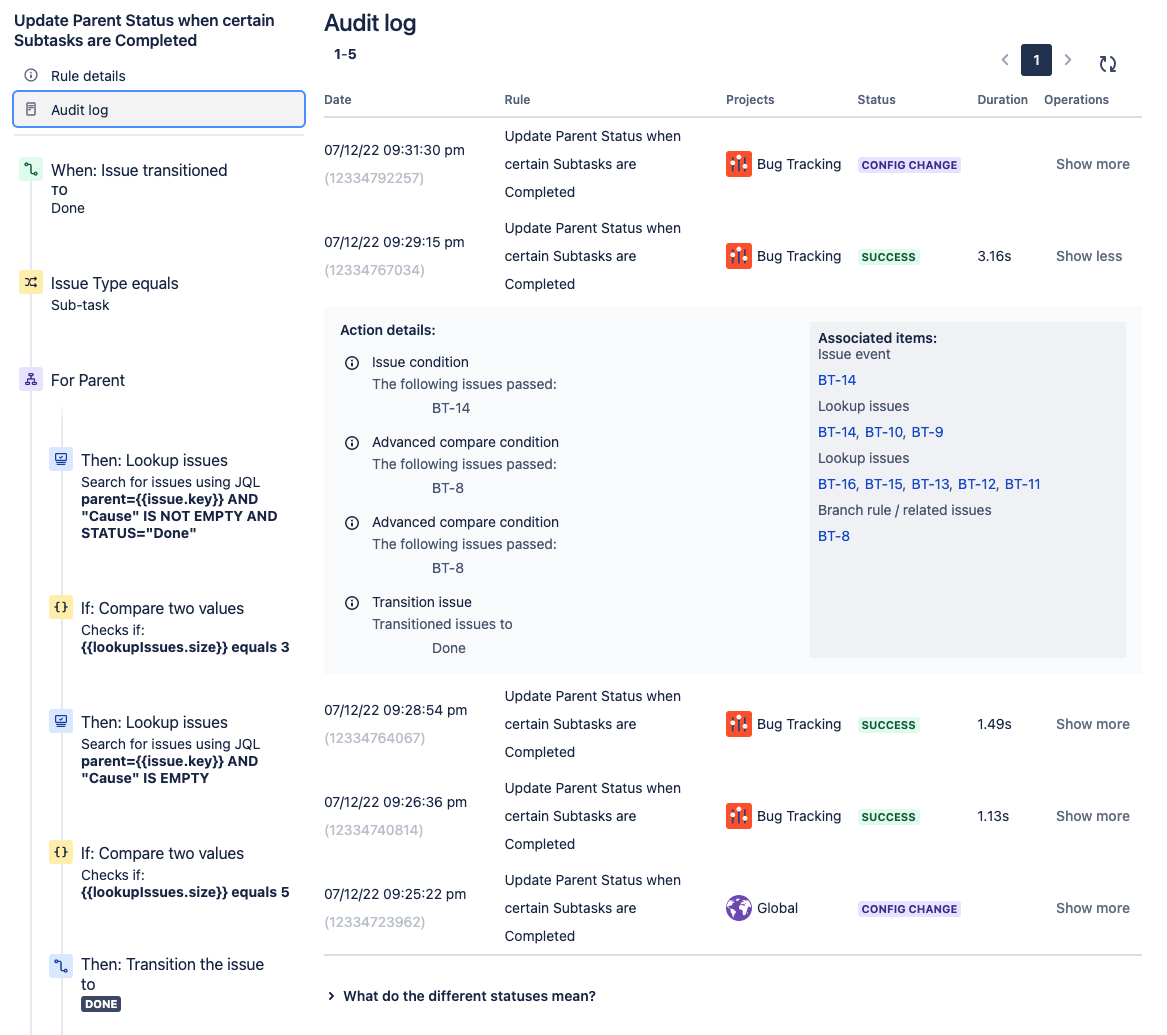Click the Global scope globe icon

tap(739, 908)
